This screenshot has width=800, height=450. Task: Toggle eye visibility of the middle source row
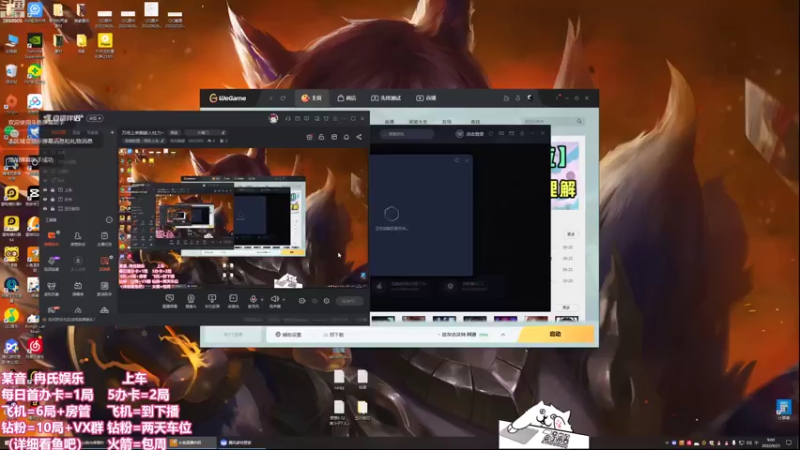pos(45,199)
